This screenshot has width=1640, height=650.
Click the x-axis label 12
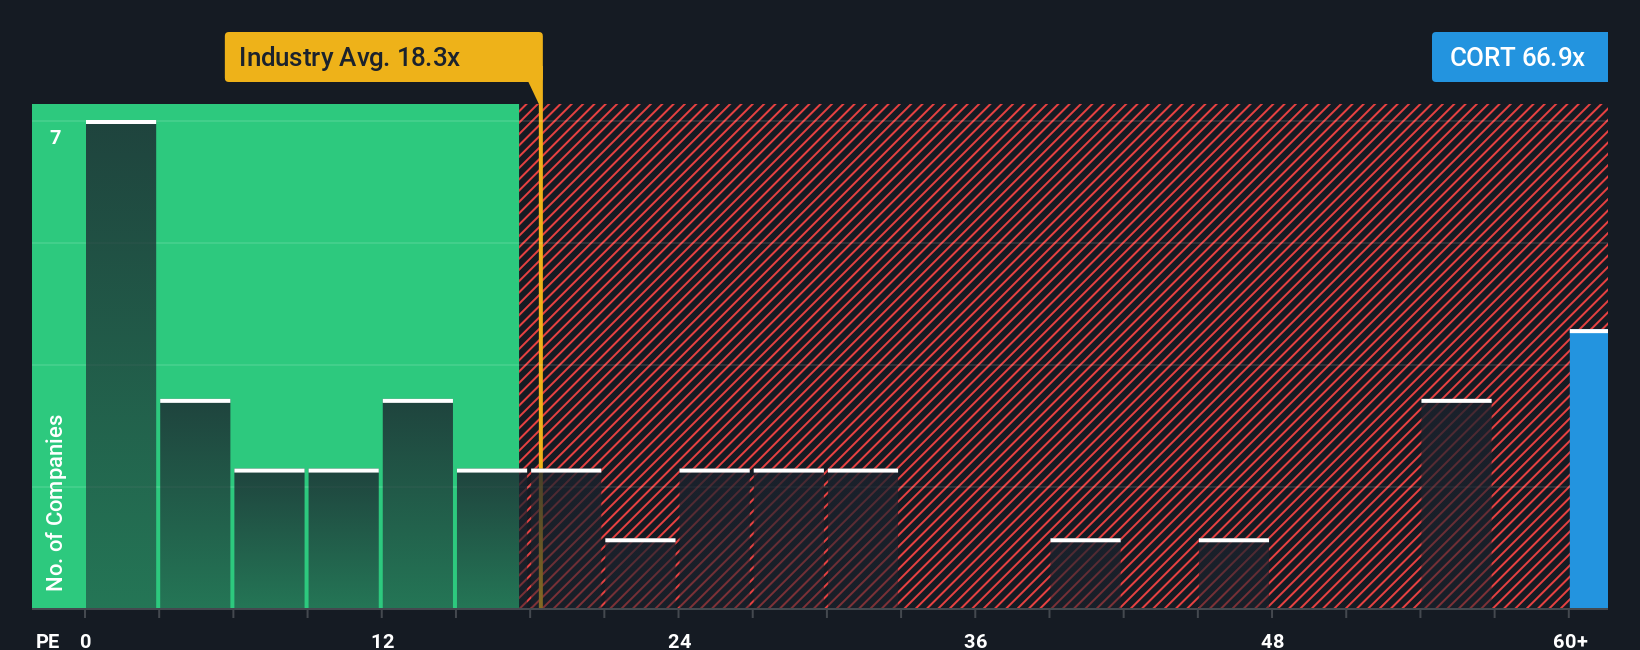[x=383, y=640]
